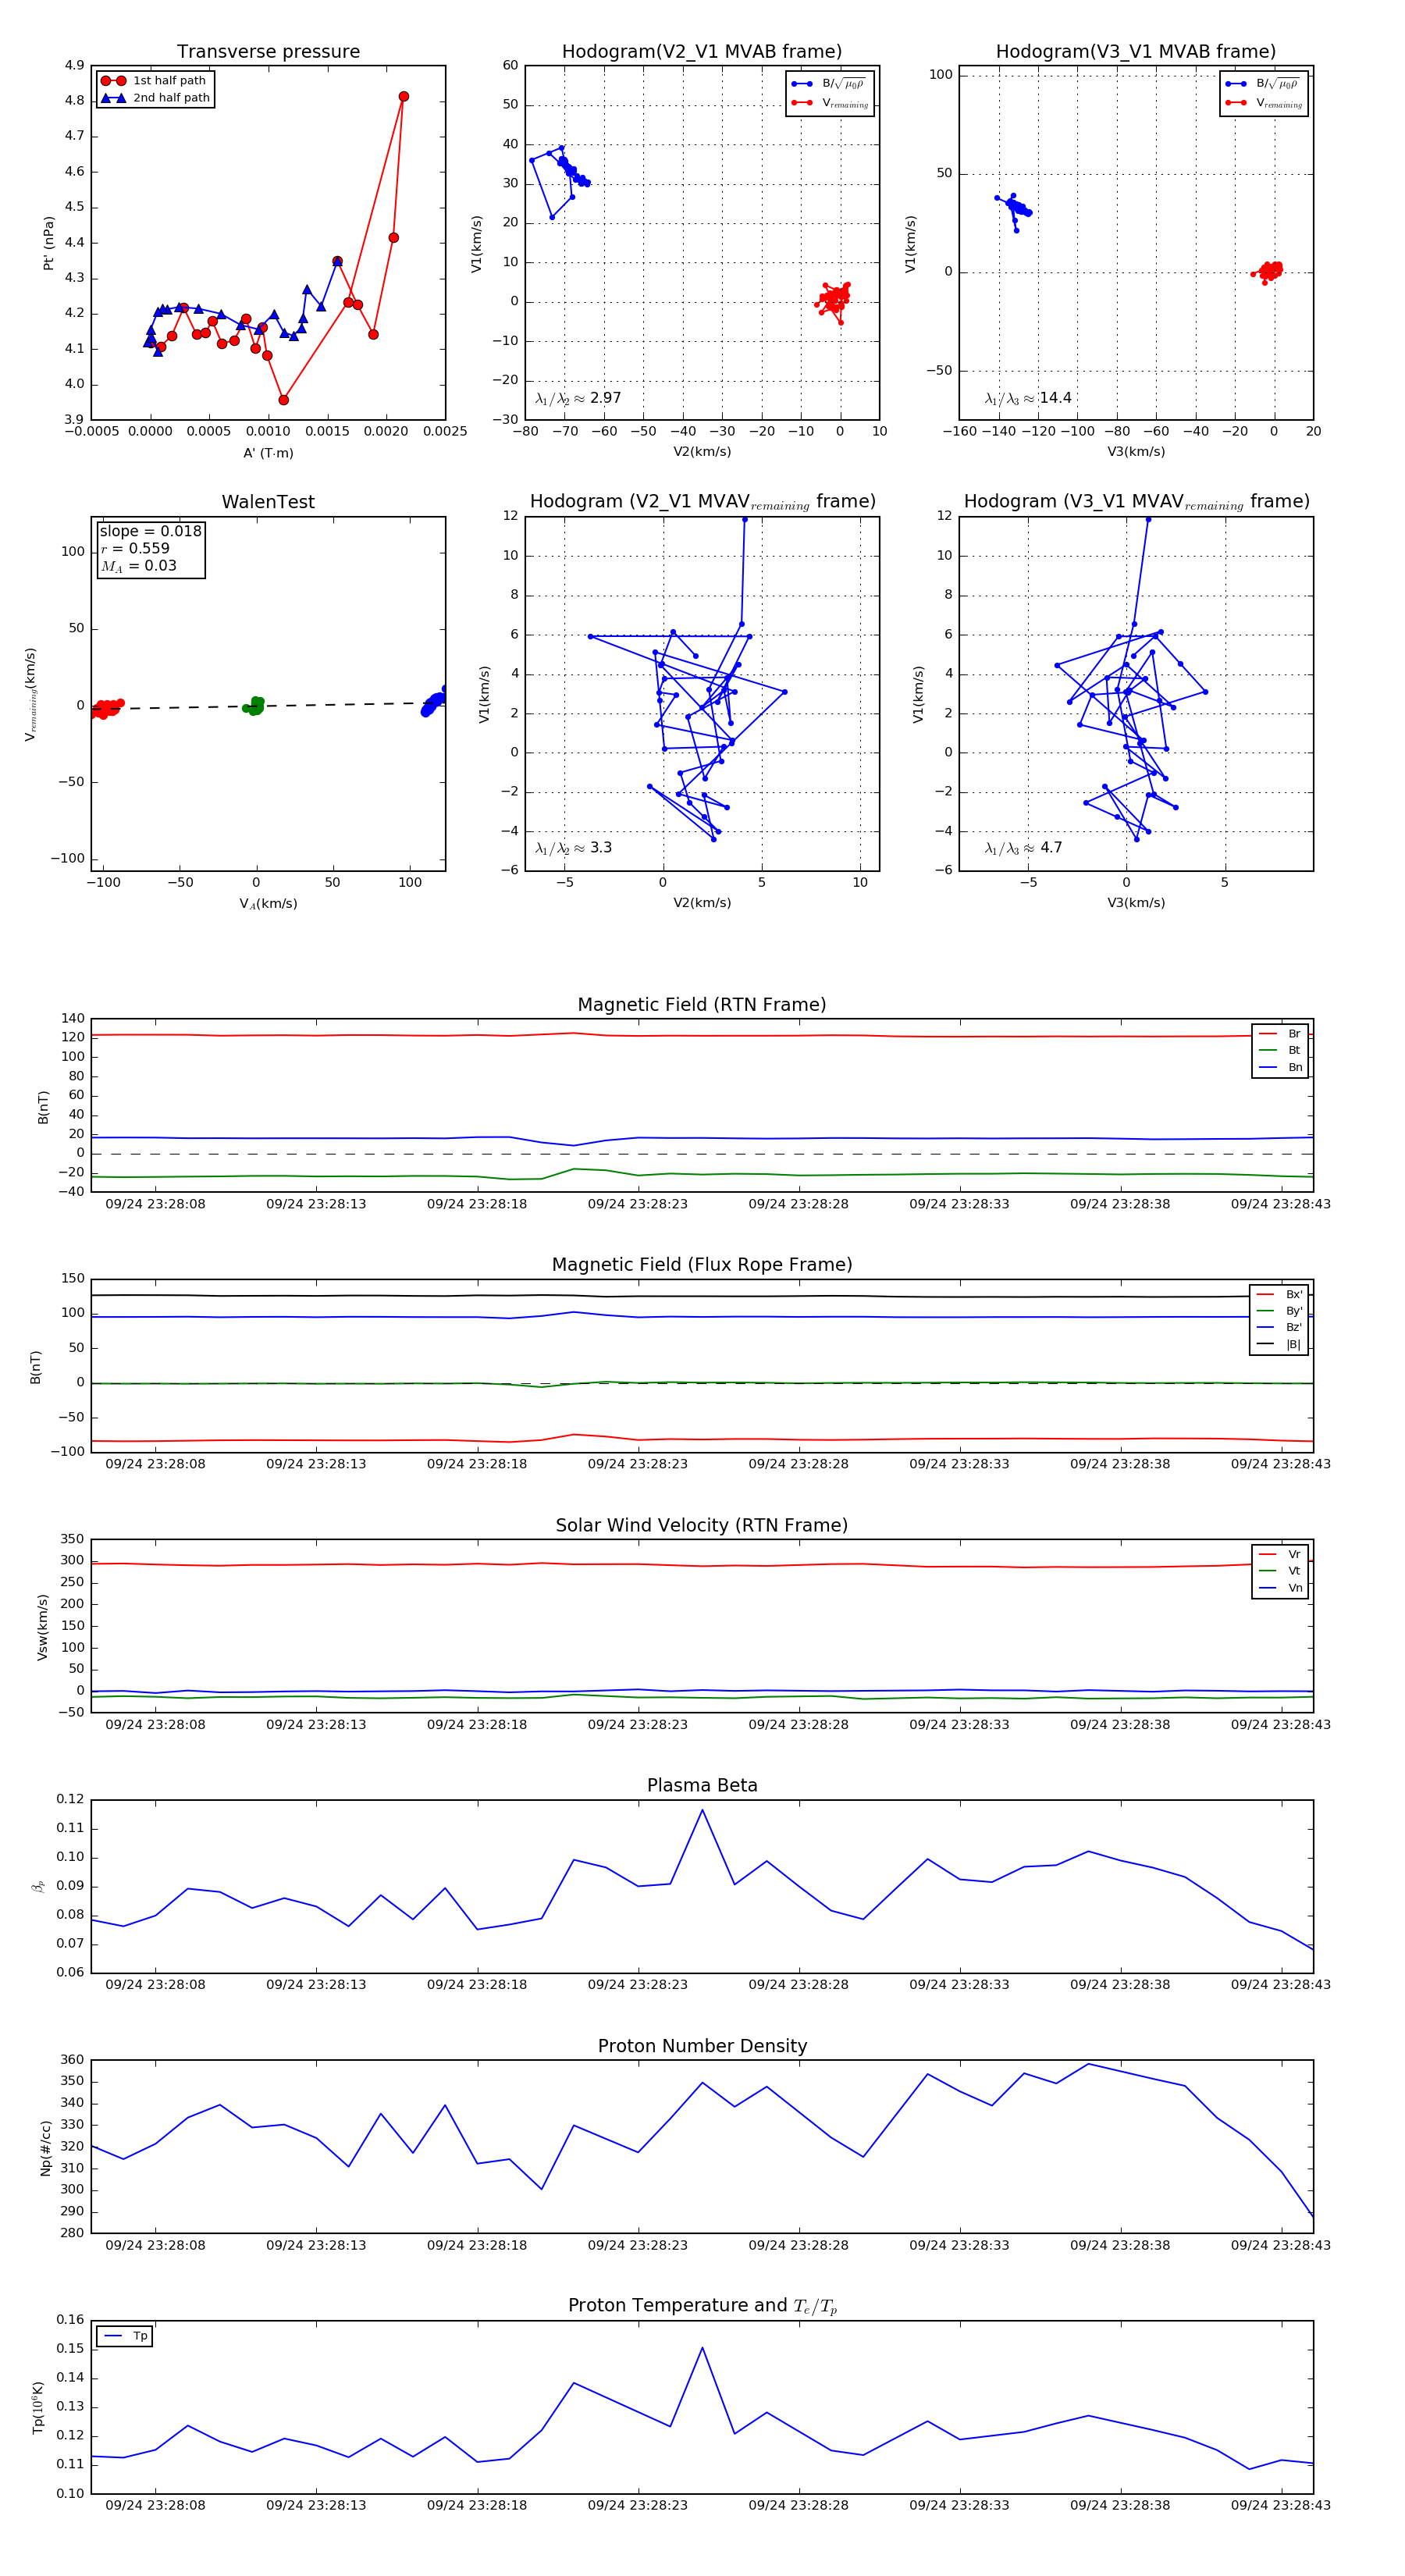Click '09/24 23:28:08' tick under Magnetic Field RTN plot
Viewport: 1405px width, 2576px height.
(x=155, y=1204)
